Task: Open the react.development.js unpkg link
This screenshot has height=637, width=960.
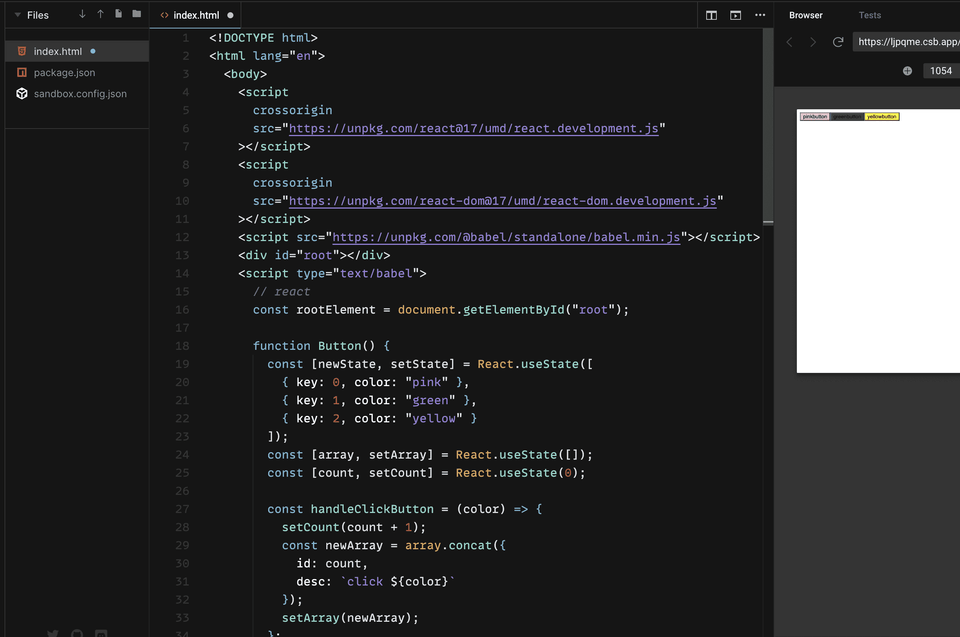Action: point(473,129)
